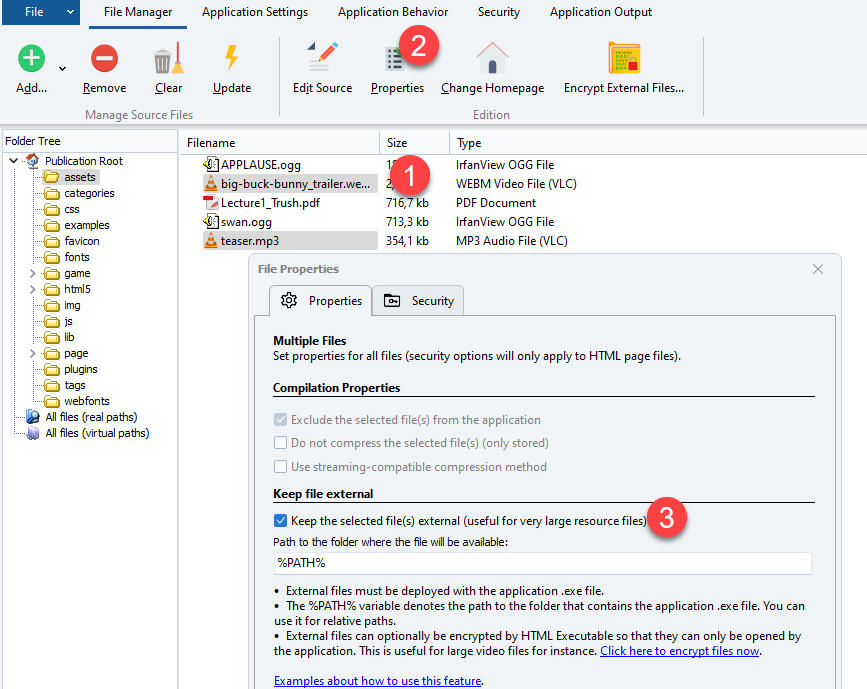Click the %PATH% folder path input field
The image size is (867, 689).
click(x=542, y=563)
